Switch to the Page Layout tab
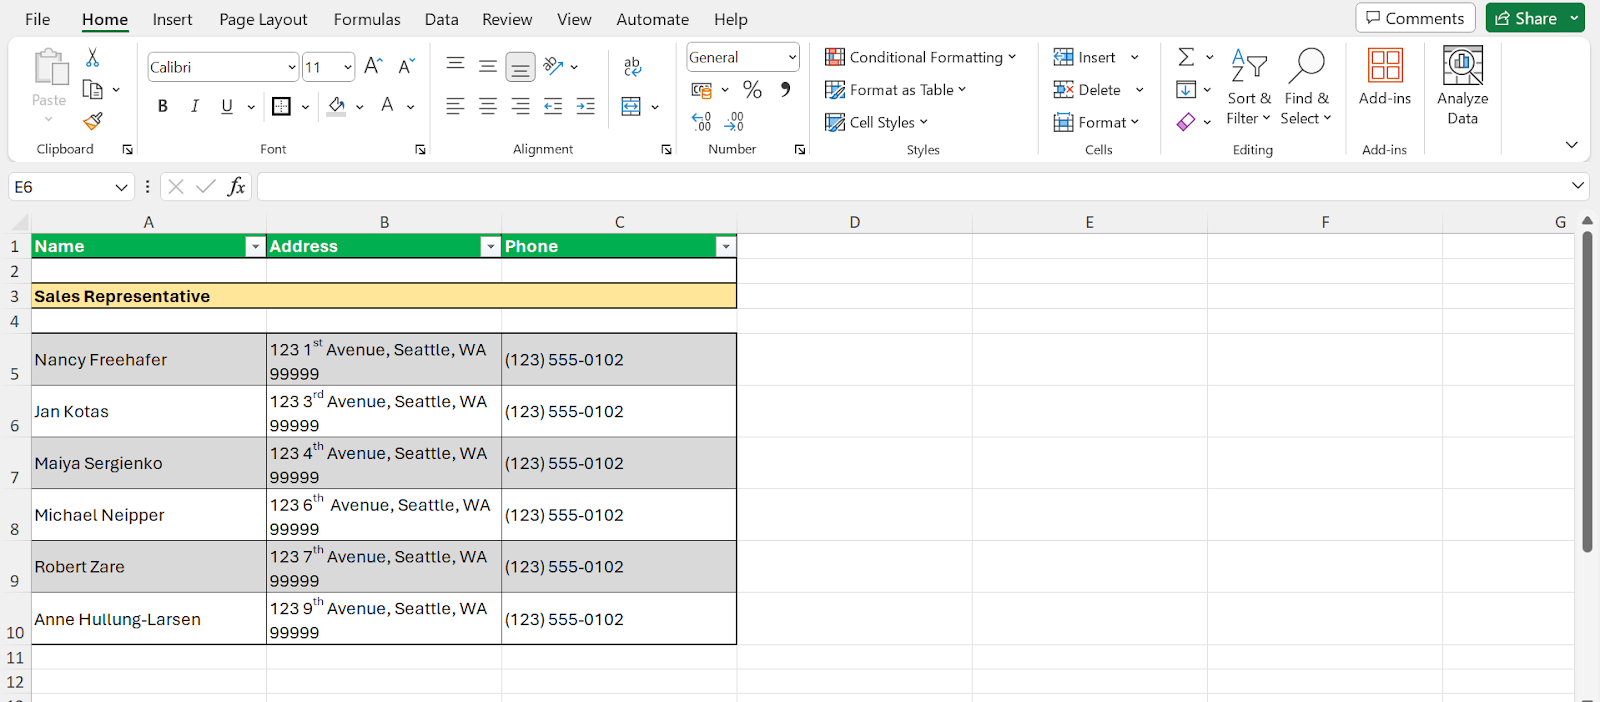1600x702 pixels. click(263, 19)
